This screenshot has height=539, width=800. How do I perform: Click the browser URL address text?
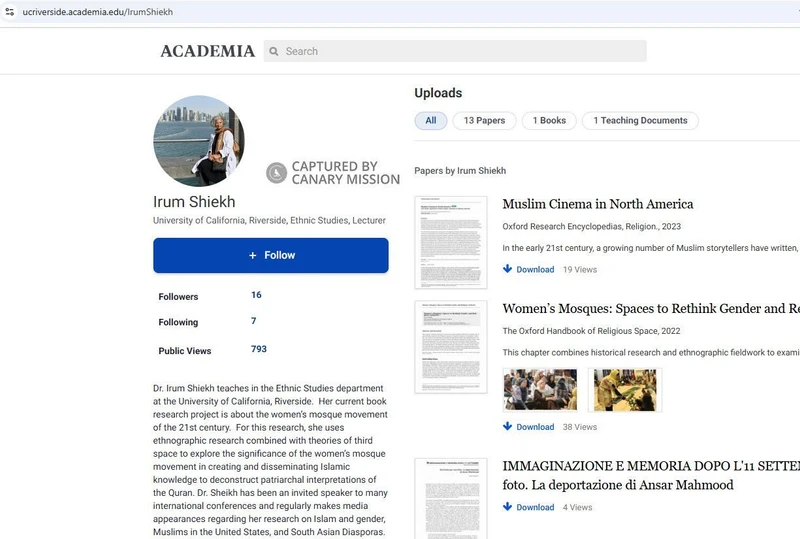[97, 12]
